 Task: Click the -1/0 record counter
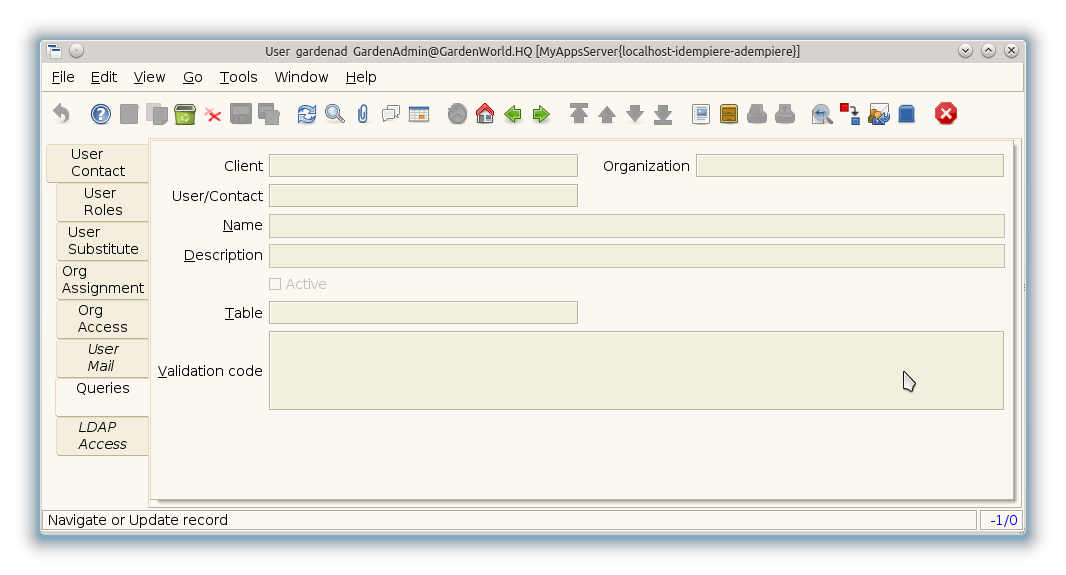pyautogui.click(x=1003, y=520)
